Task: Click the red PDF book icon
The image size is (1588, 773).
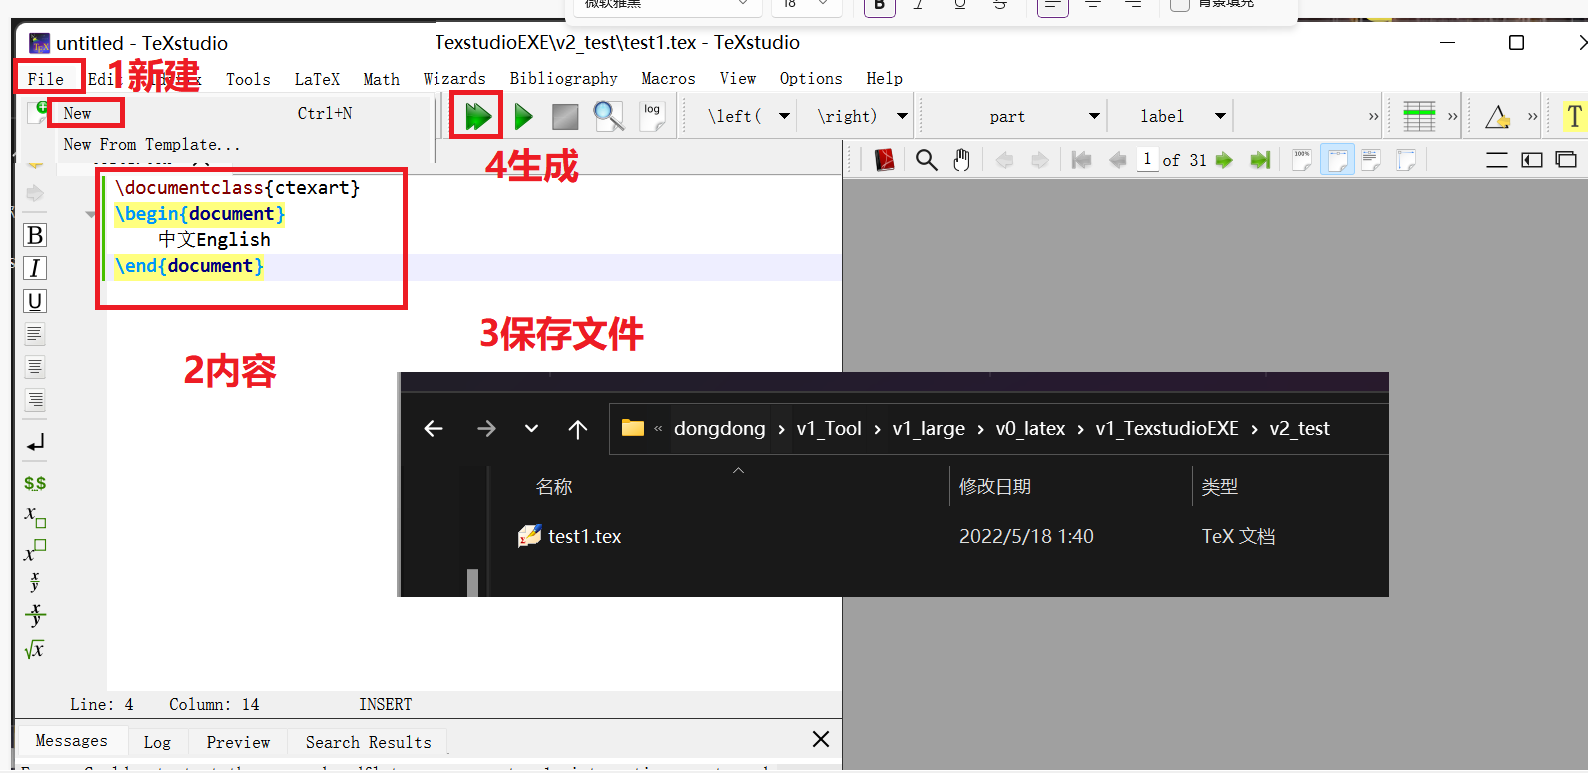Action: pyautogui.click(x=884, y=160)
